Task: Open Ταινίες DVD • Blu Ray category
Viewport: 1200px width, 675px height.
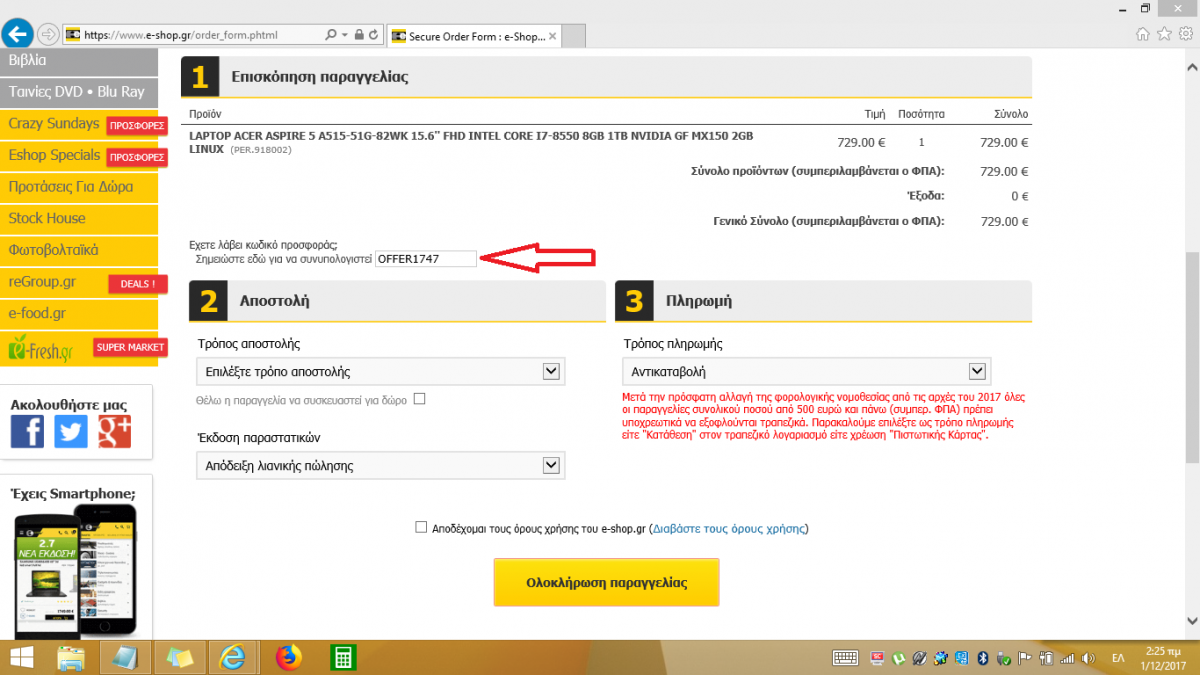Action: [79, 91]
